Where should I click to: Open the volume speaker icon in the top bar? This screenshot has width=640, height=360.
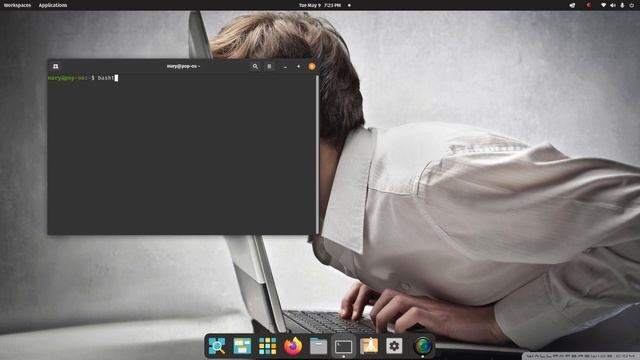(613, 5)
